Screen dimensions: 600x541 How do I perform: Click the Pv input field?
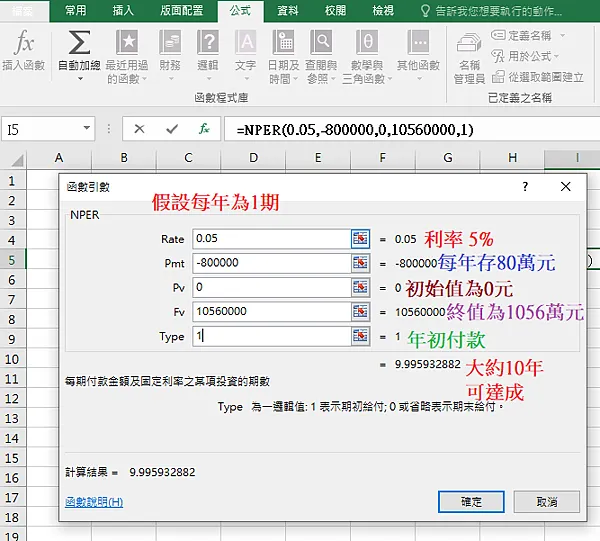click(x=272, y=288)
